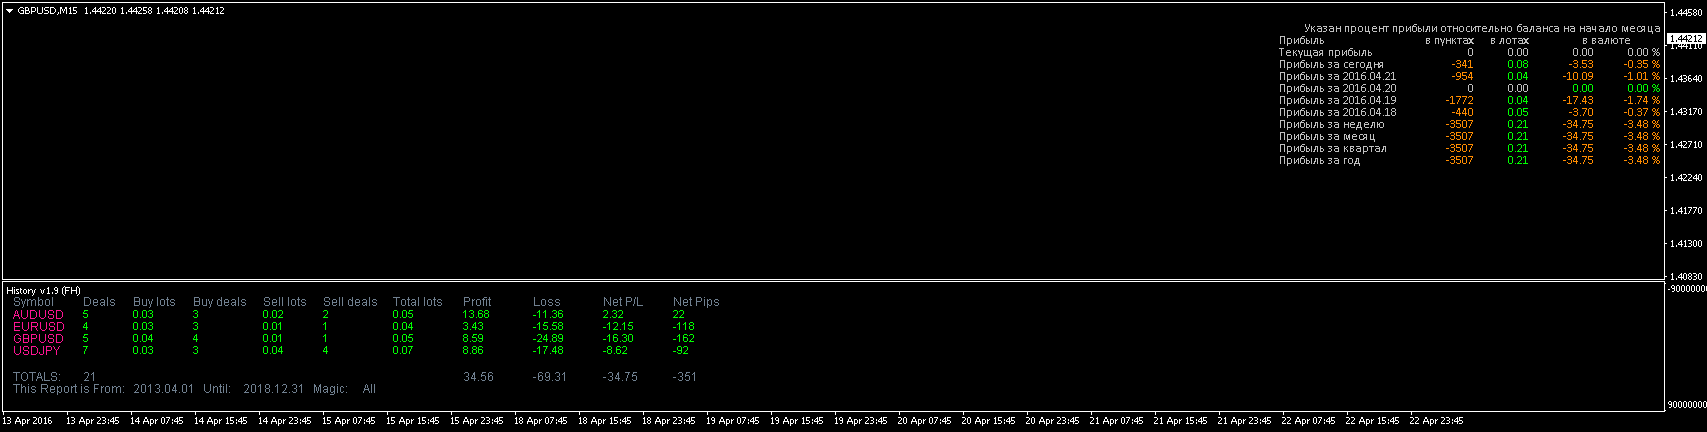Click the EURUSD Net P/L value -12.15
The height and width of the screenshot is (432, 1707).
(x=618, y=327)
